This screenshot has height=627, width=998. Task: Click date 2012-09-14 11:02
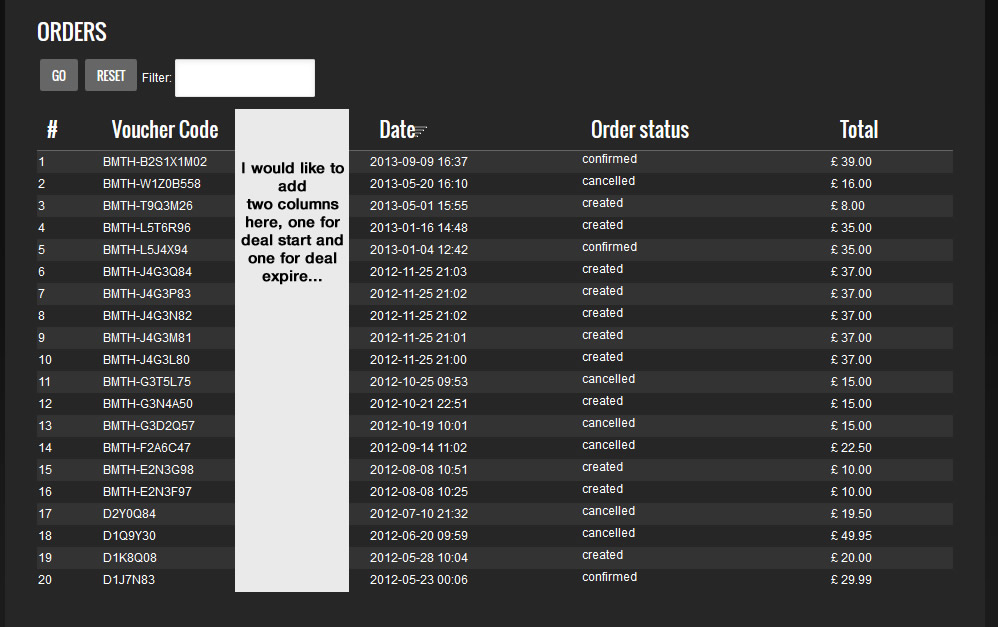[418, 447]
